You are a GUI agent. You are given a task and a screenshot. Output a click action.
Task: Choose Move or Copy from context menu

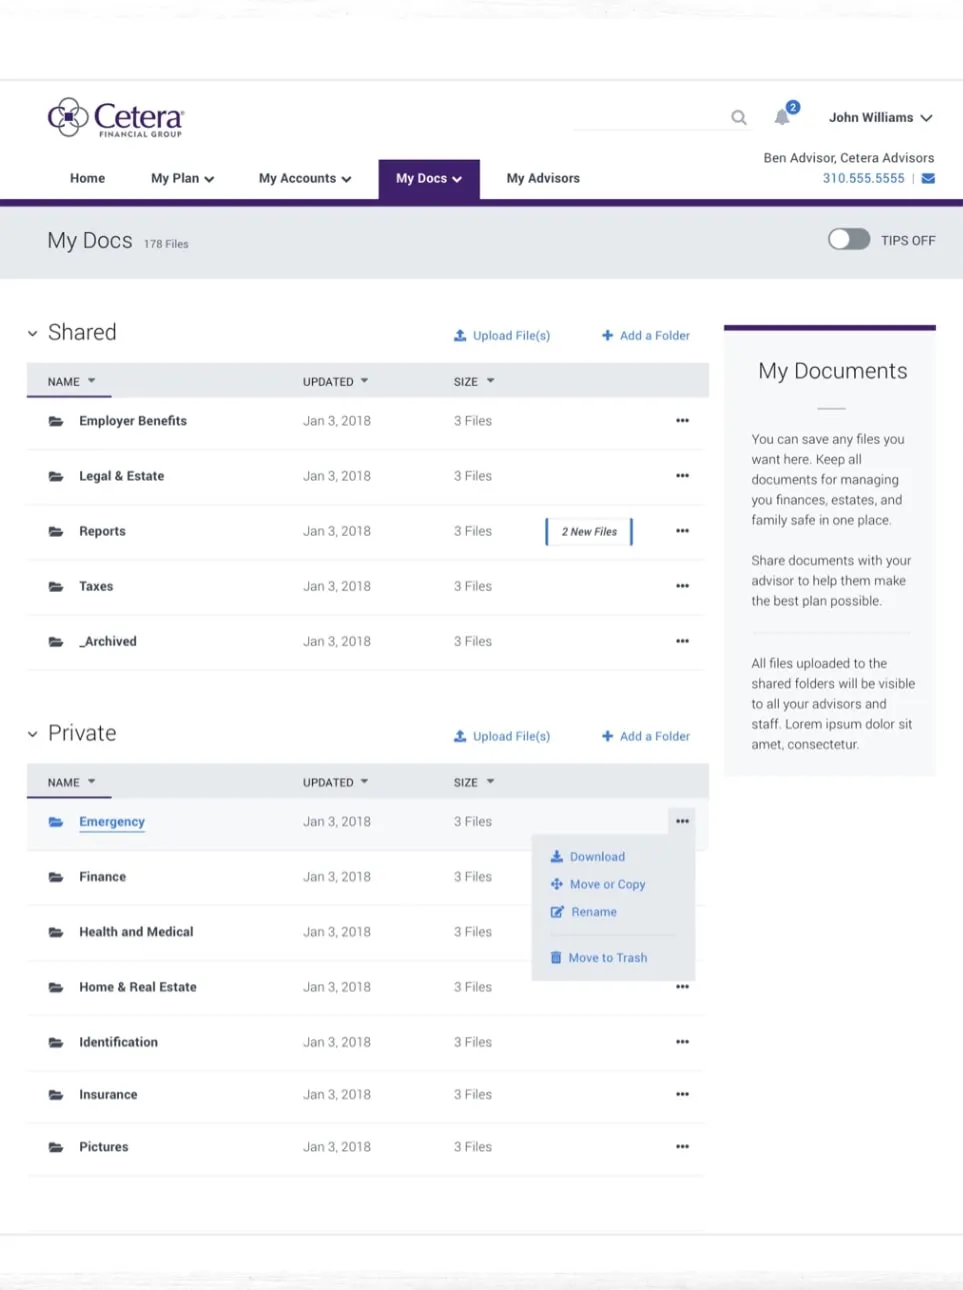598,885
